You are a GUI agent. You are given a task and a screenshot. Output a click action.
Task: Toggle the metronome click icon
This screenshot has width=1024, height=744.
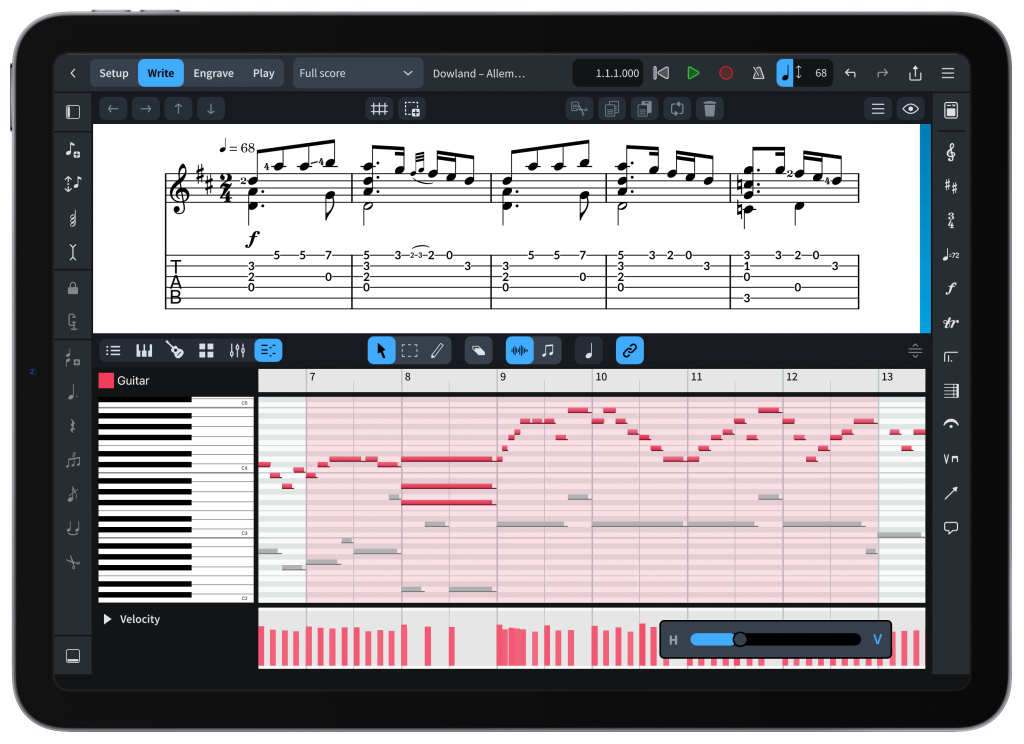tap(758, 73)
